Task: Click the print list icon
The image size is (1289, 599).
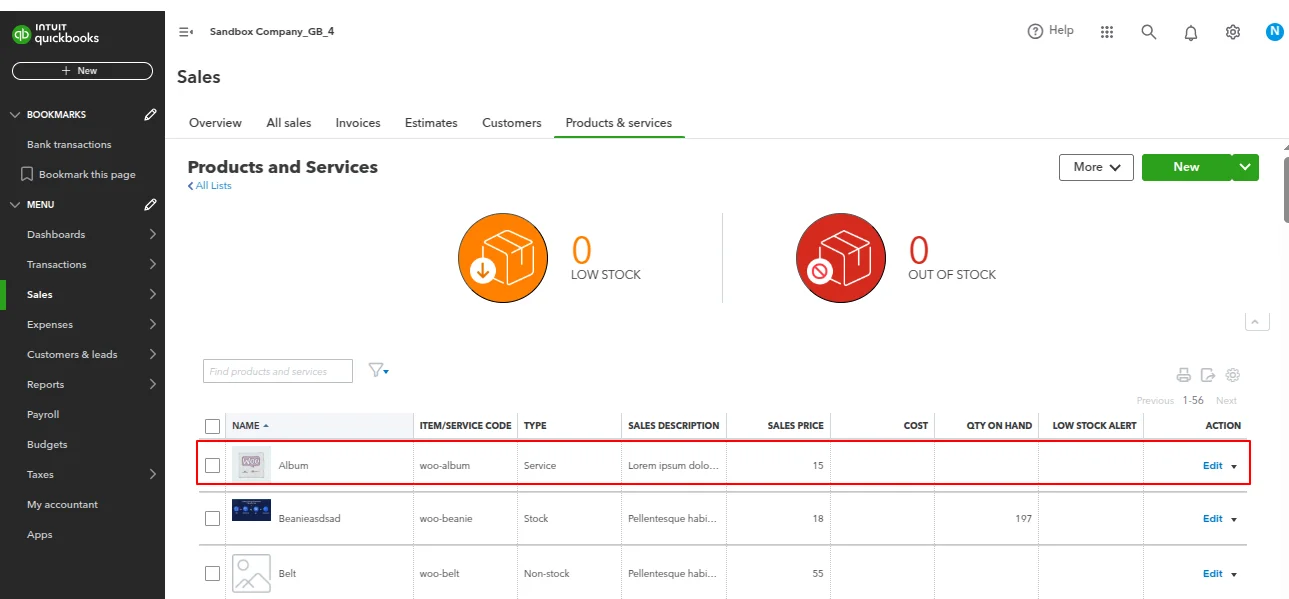Action: point(1184,375)
